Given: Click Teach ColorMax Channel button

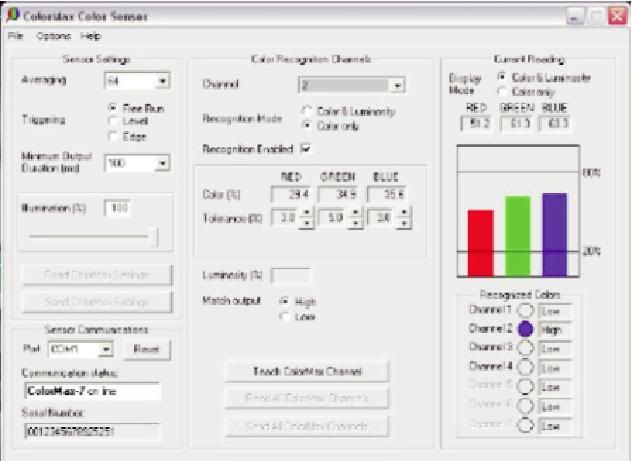Looking at the screenshot, I should pyautogui.click(x=307, y=372).
